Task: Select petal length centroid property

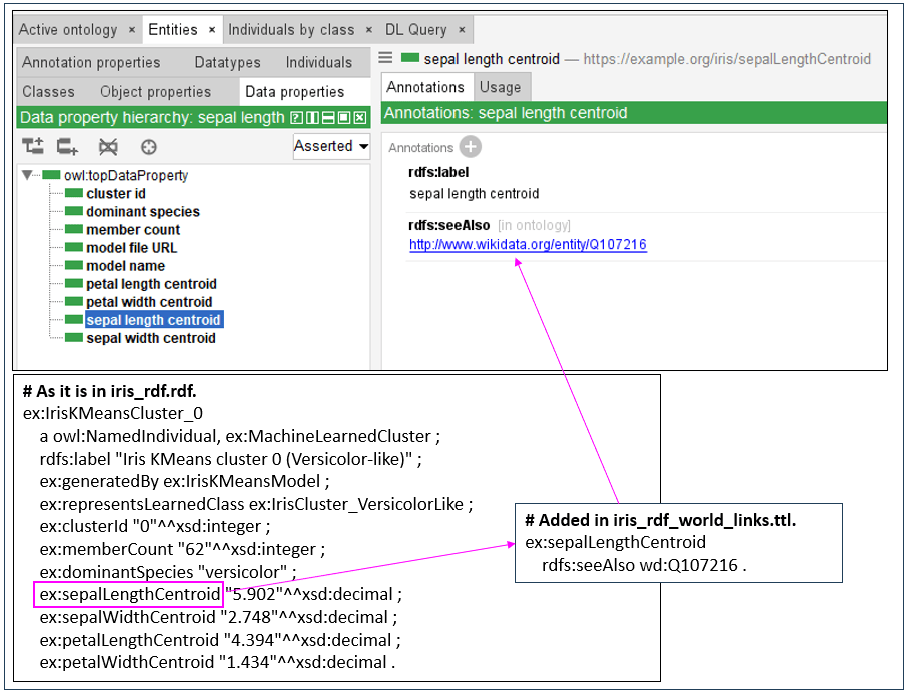Action: click(151, 284)
